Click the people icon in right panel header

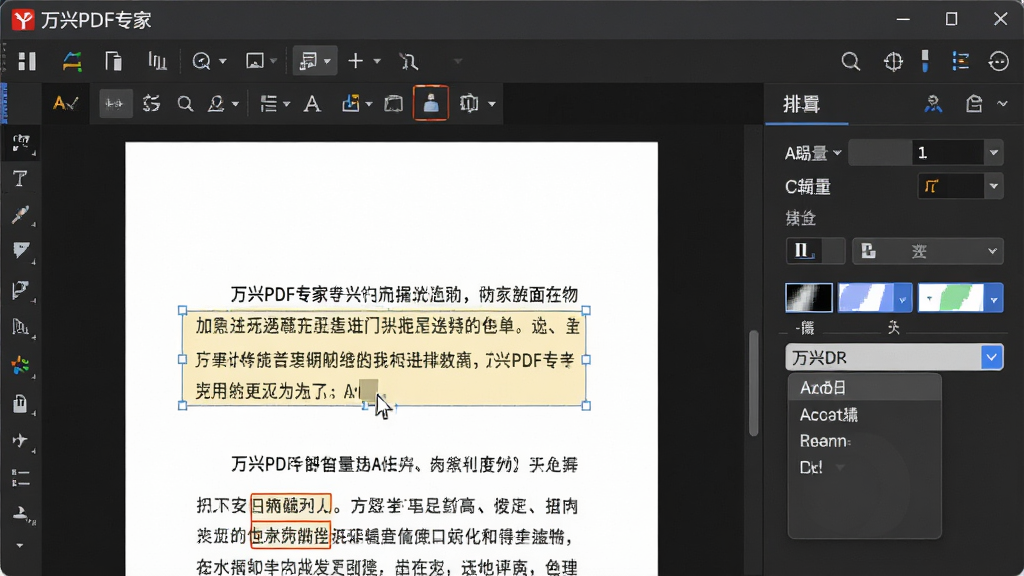click(933, 104)
